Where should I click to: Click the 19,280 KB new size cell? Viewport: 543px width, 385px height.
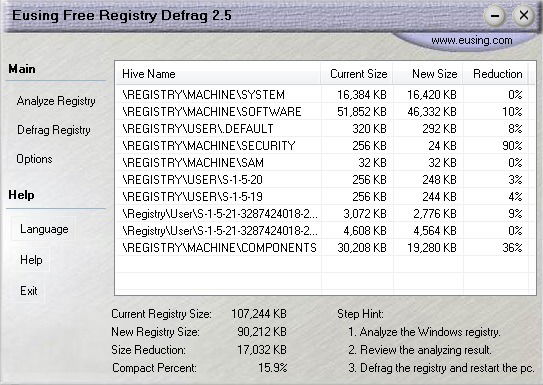click(x=432, y=248)
